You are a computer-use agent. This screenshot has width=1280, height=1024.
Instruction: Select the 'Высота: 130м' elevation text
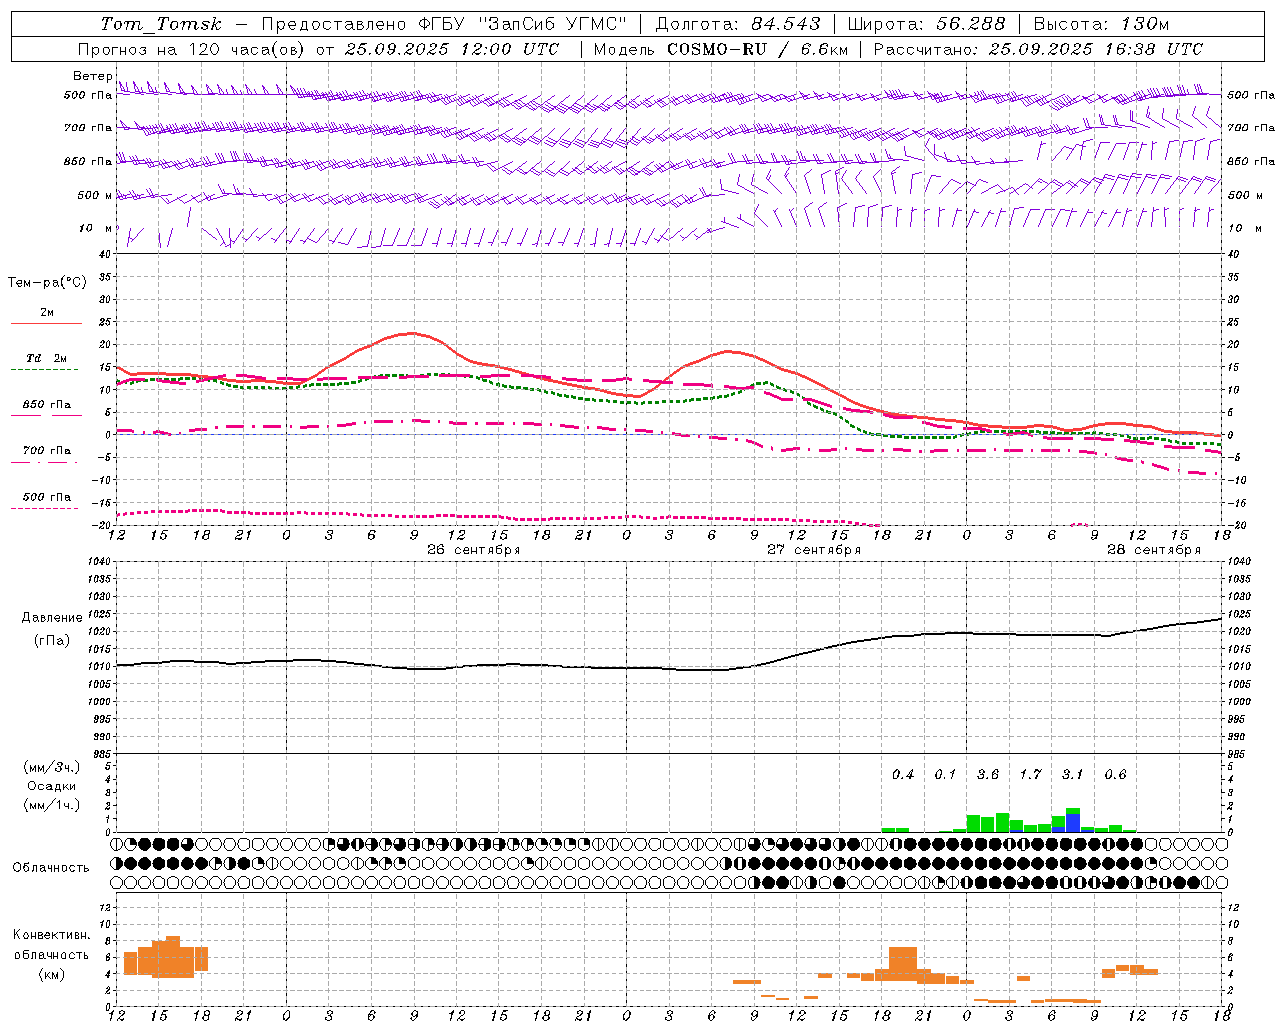1101,24
